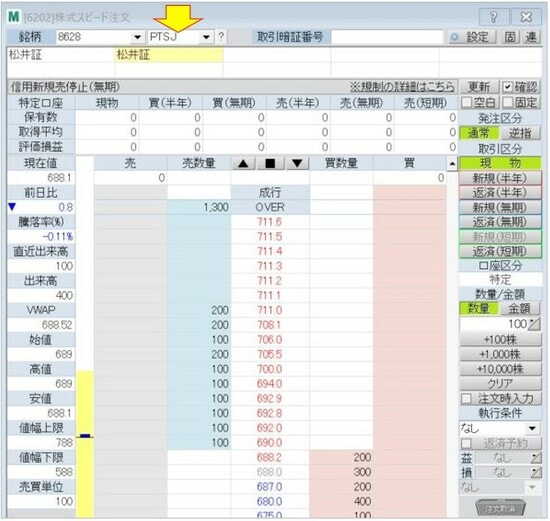The height and width of the screenshot is (521, 550).
Task: Click the edit icon next to 益 field
Action: click(536, 458)
